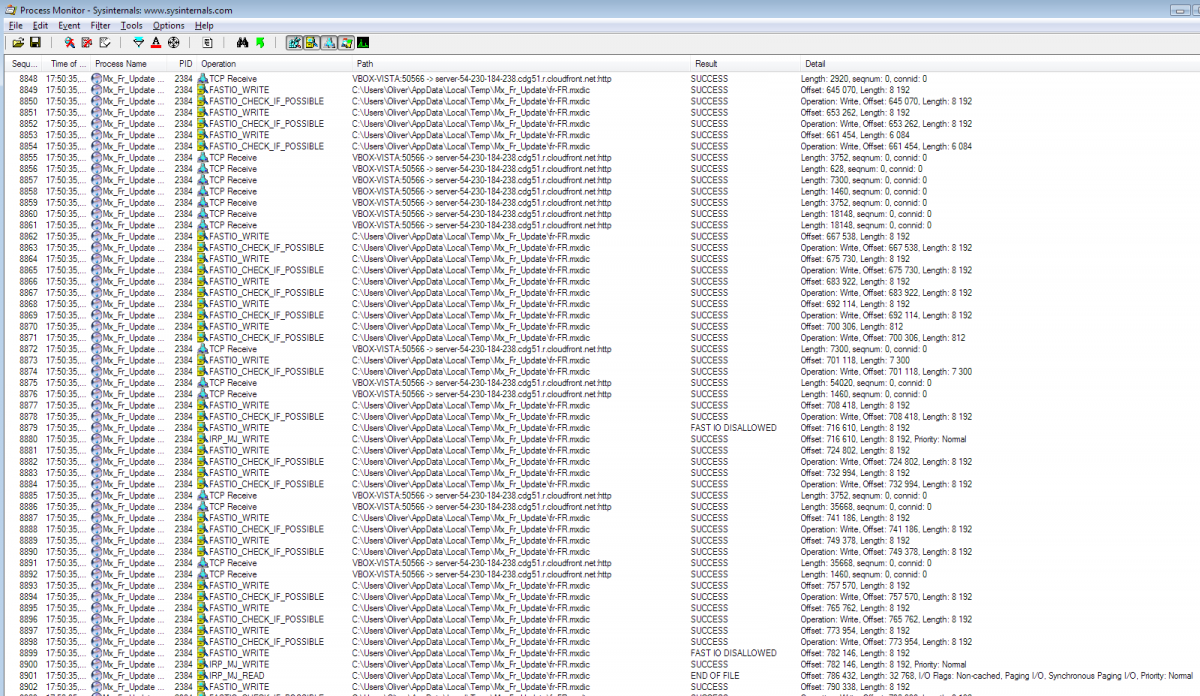Toggle the Capture events magnifier icon
This screenshot has width=1200, height=696.
pyautogui.click(x=69, y=43)
